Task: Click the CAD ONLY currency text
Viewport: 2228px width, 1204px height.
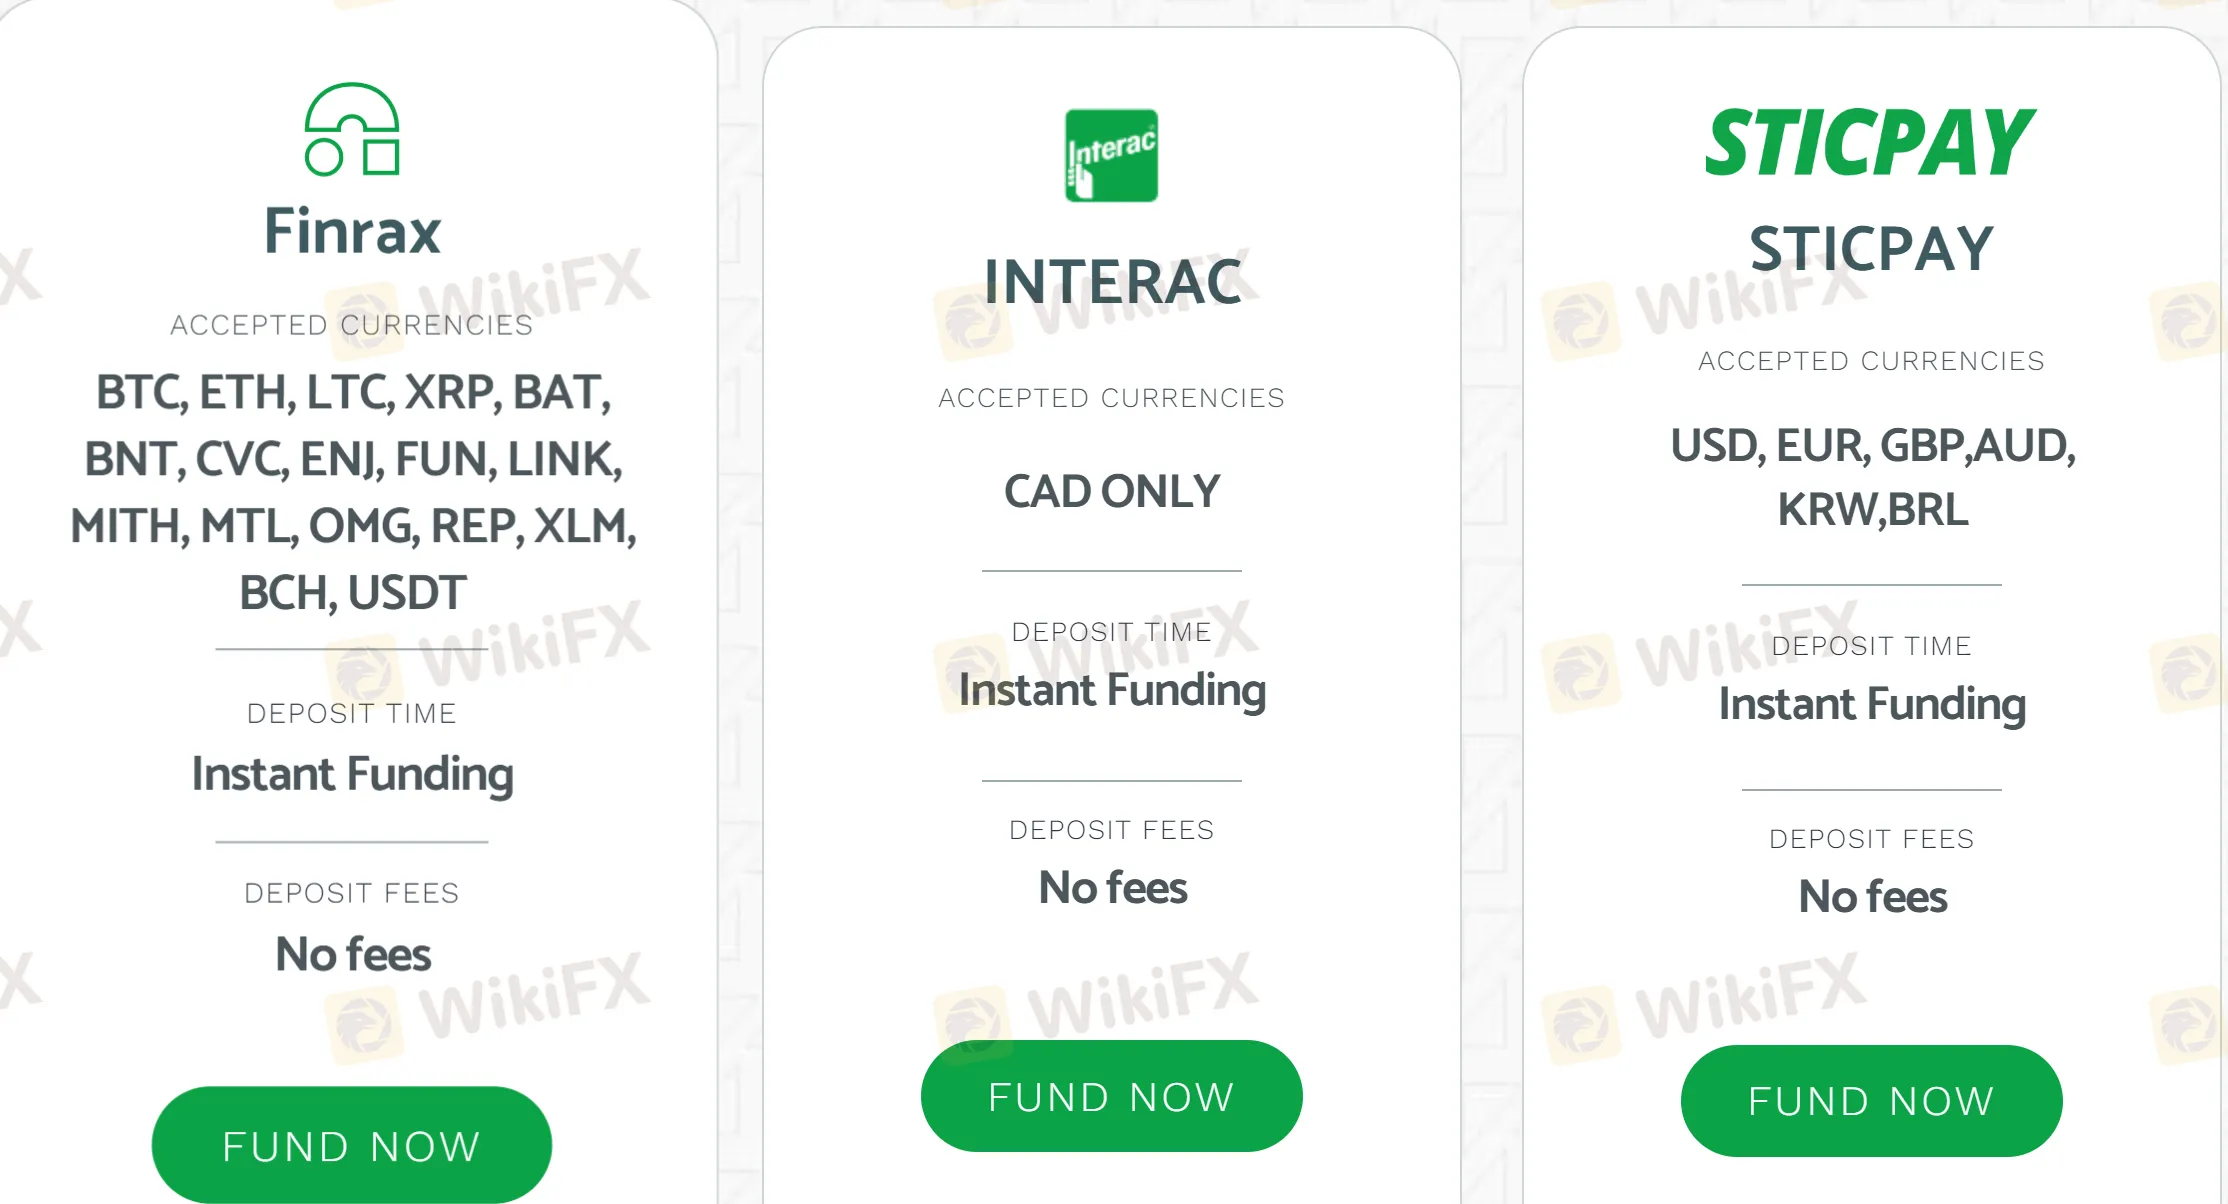Action: click(x=1112, y=491)
